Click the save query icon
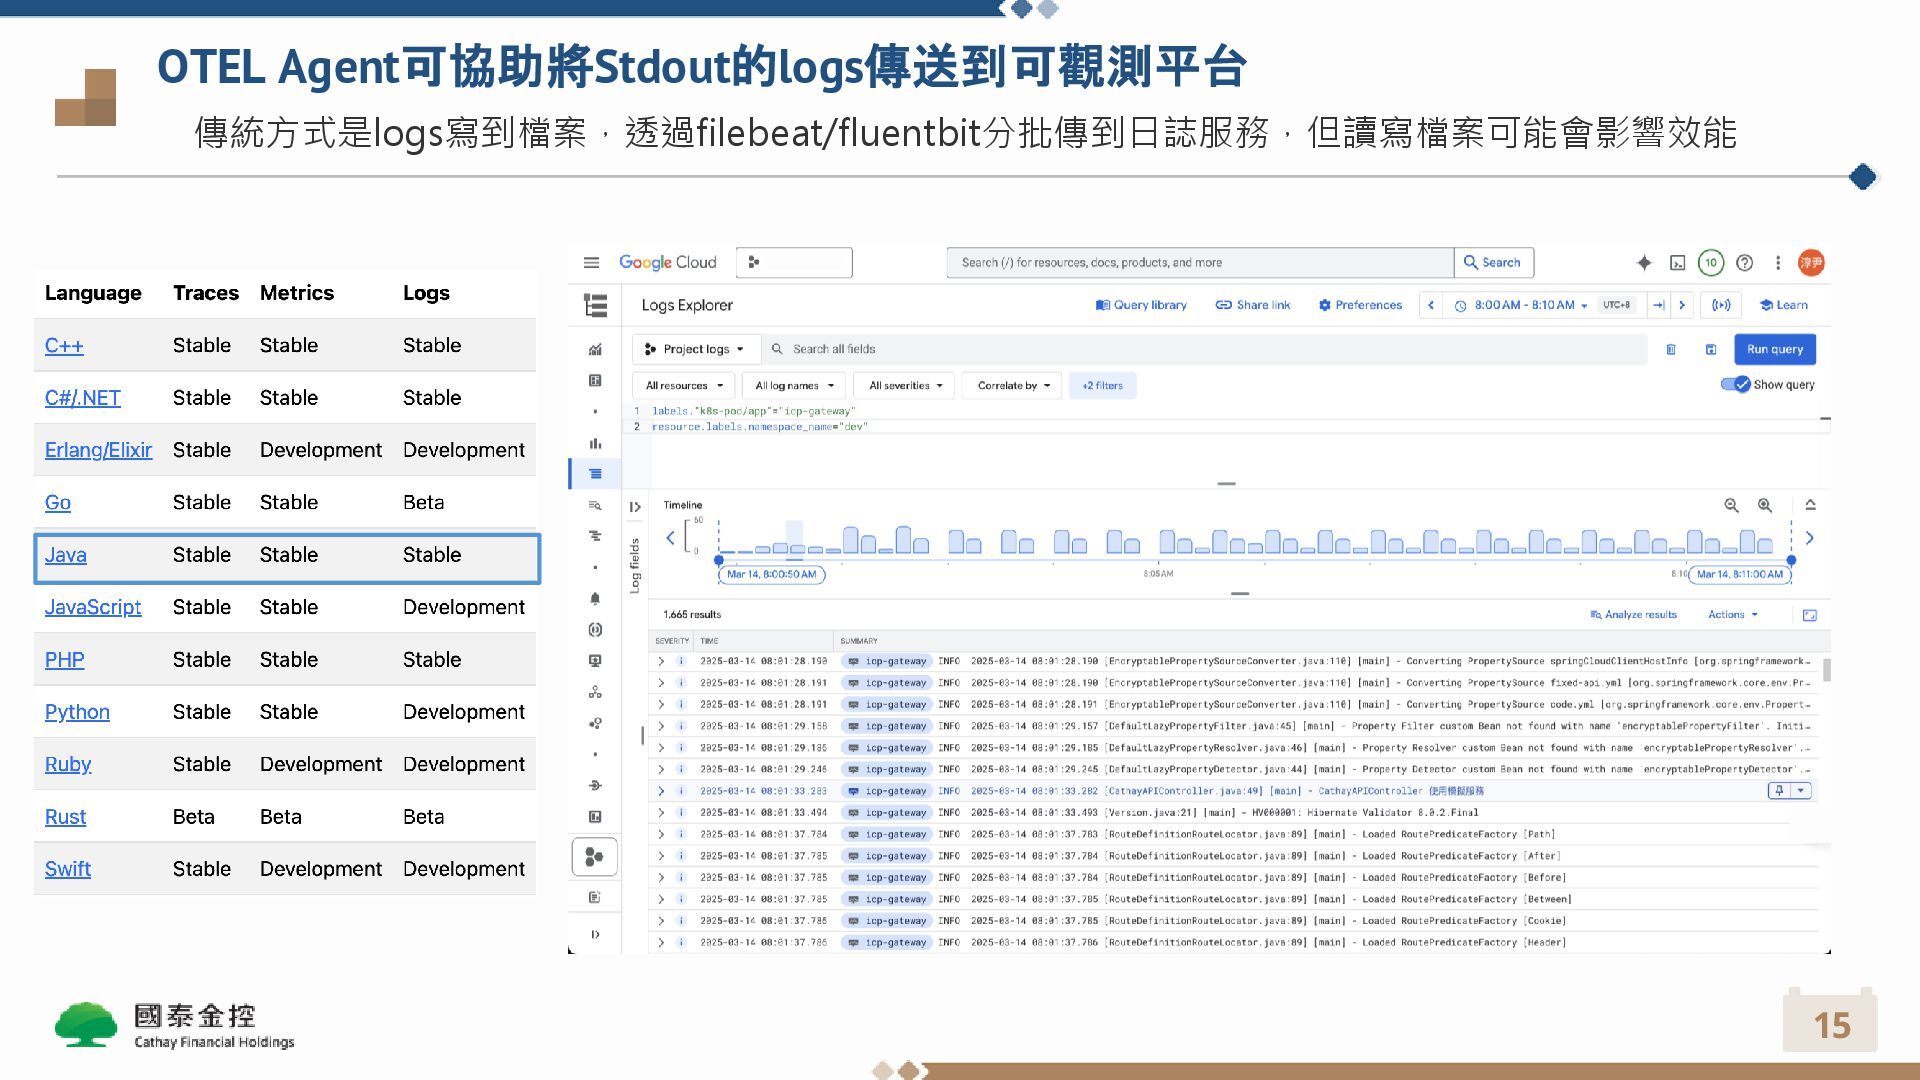 1711,349
